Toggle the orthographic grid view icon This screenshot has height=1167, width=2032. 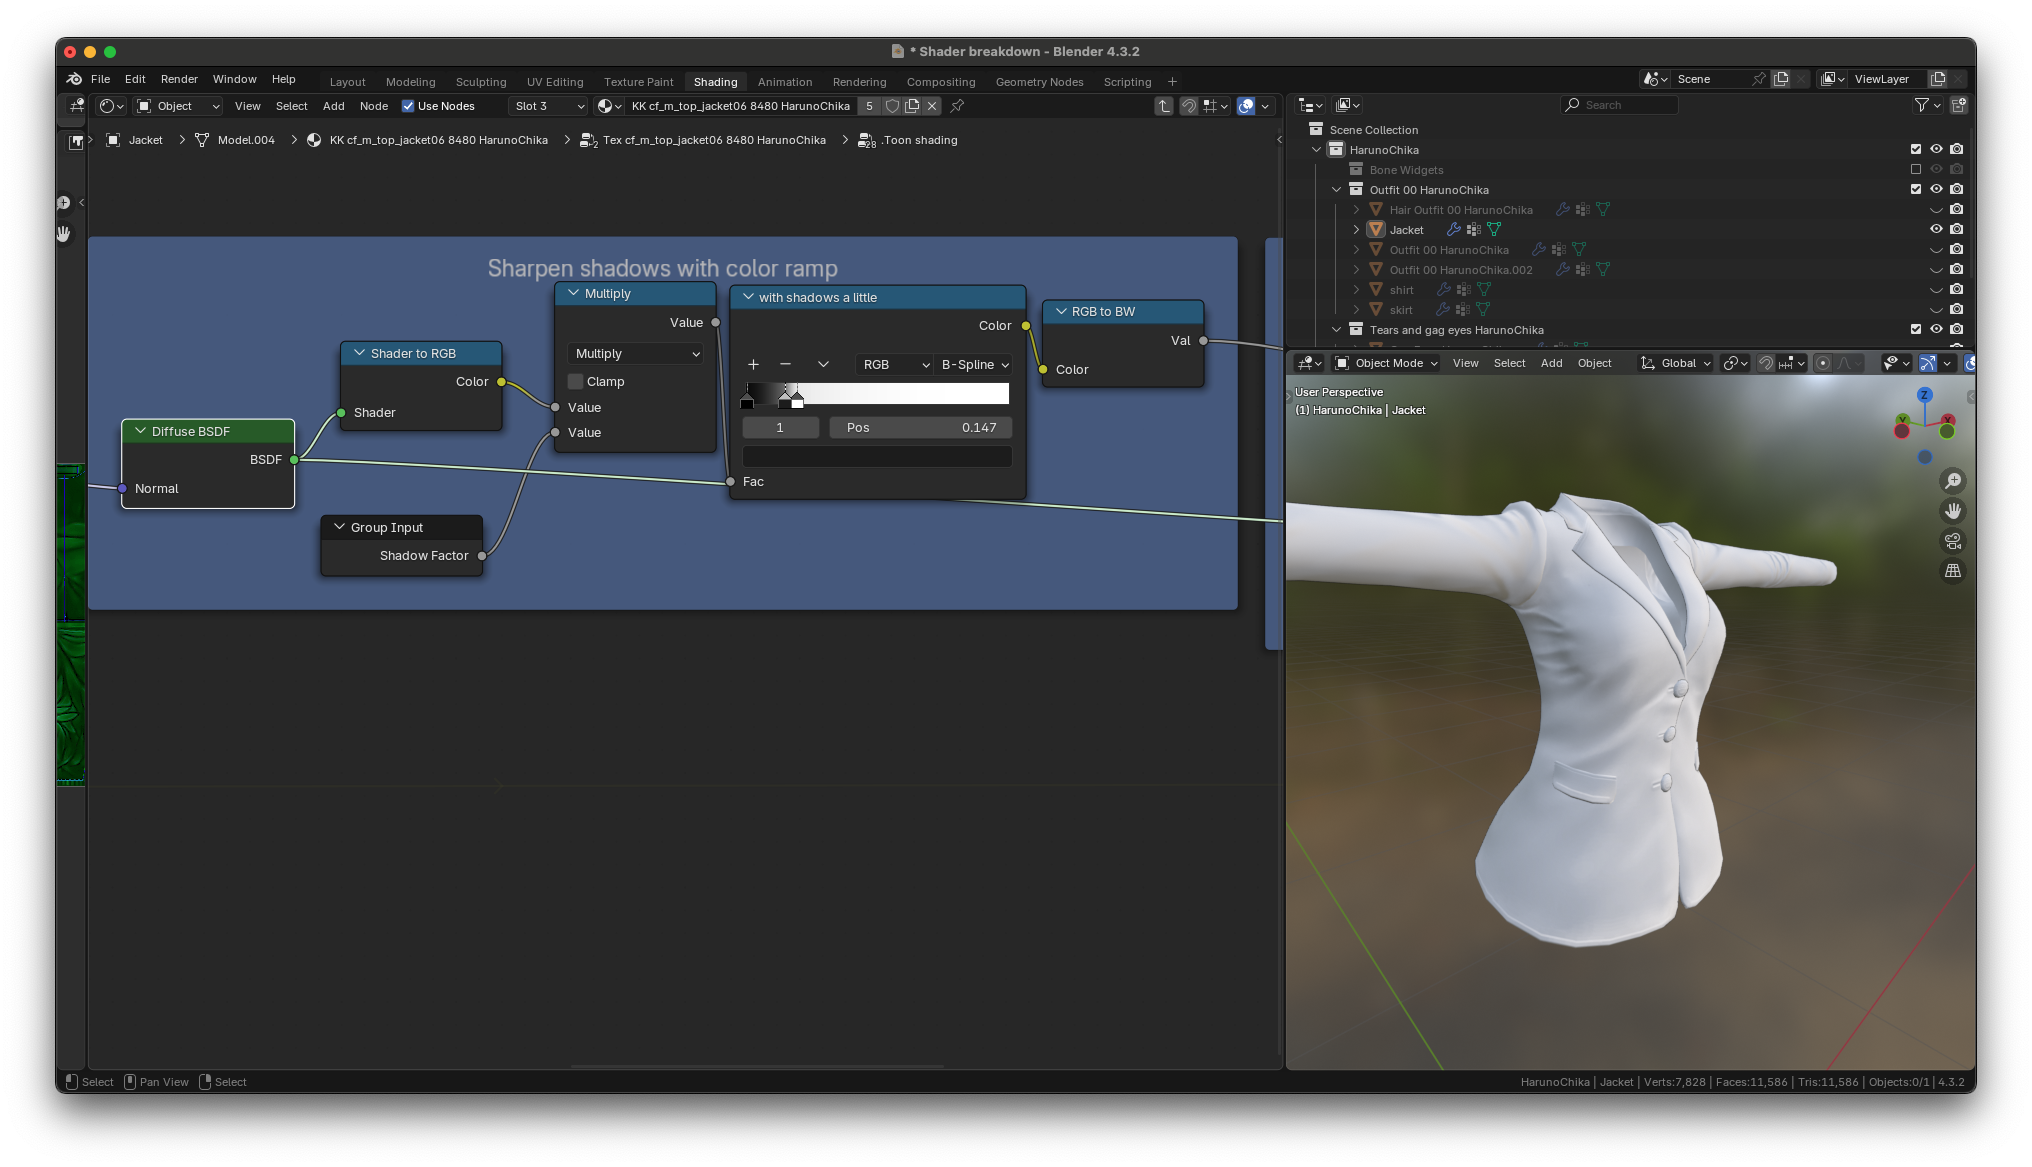tap(1952, 571)
